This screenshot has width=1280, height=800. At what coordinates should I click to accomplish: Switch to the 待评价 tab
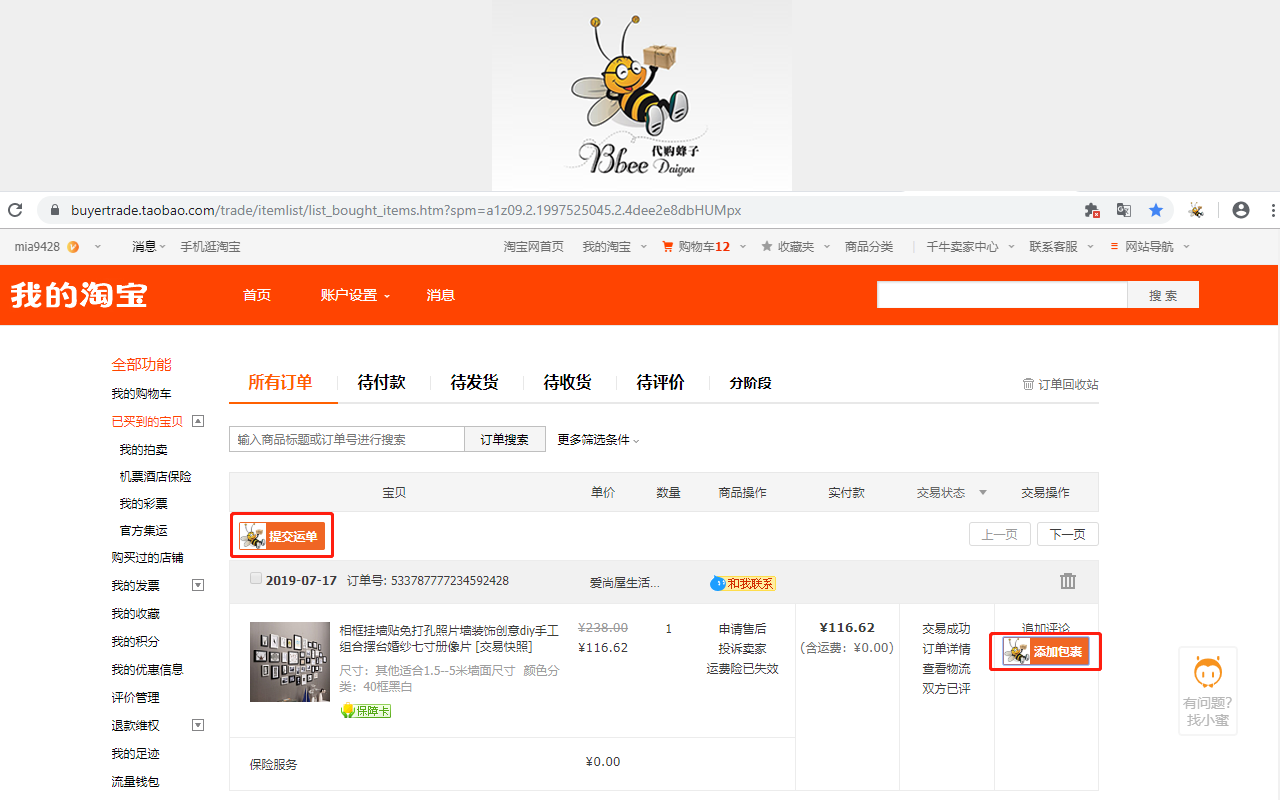tap(660, 382)
